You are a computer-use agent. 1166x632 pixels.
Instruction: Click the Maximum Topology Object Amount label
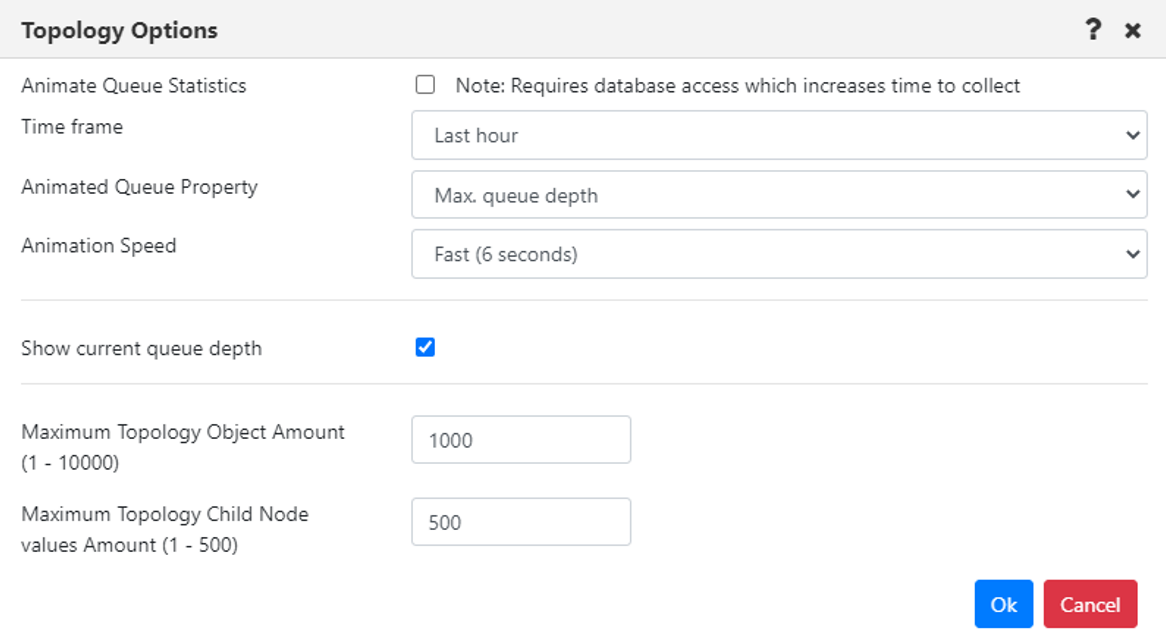(183, 447)
